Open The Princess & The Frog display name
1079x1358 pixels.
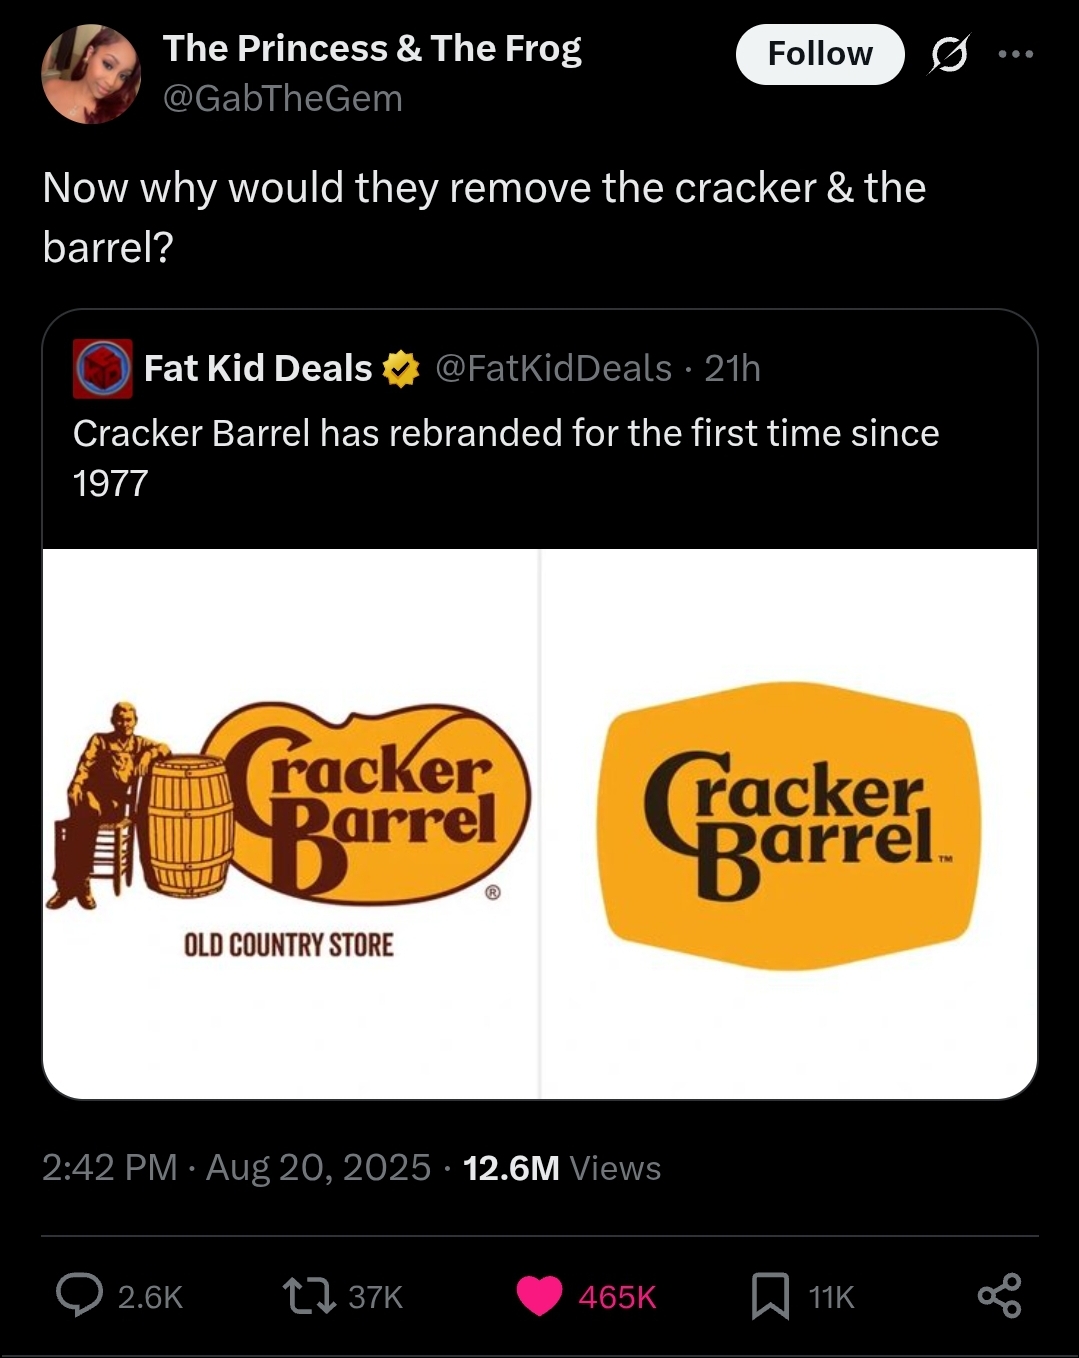[372, 48]
